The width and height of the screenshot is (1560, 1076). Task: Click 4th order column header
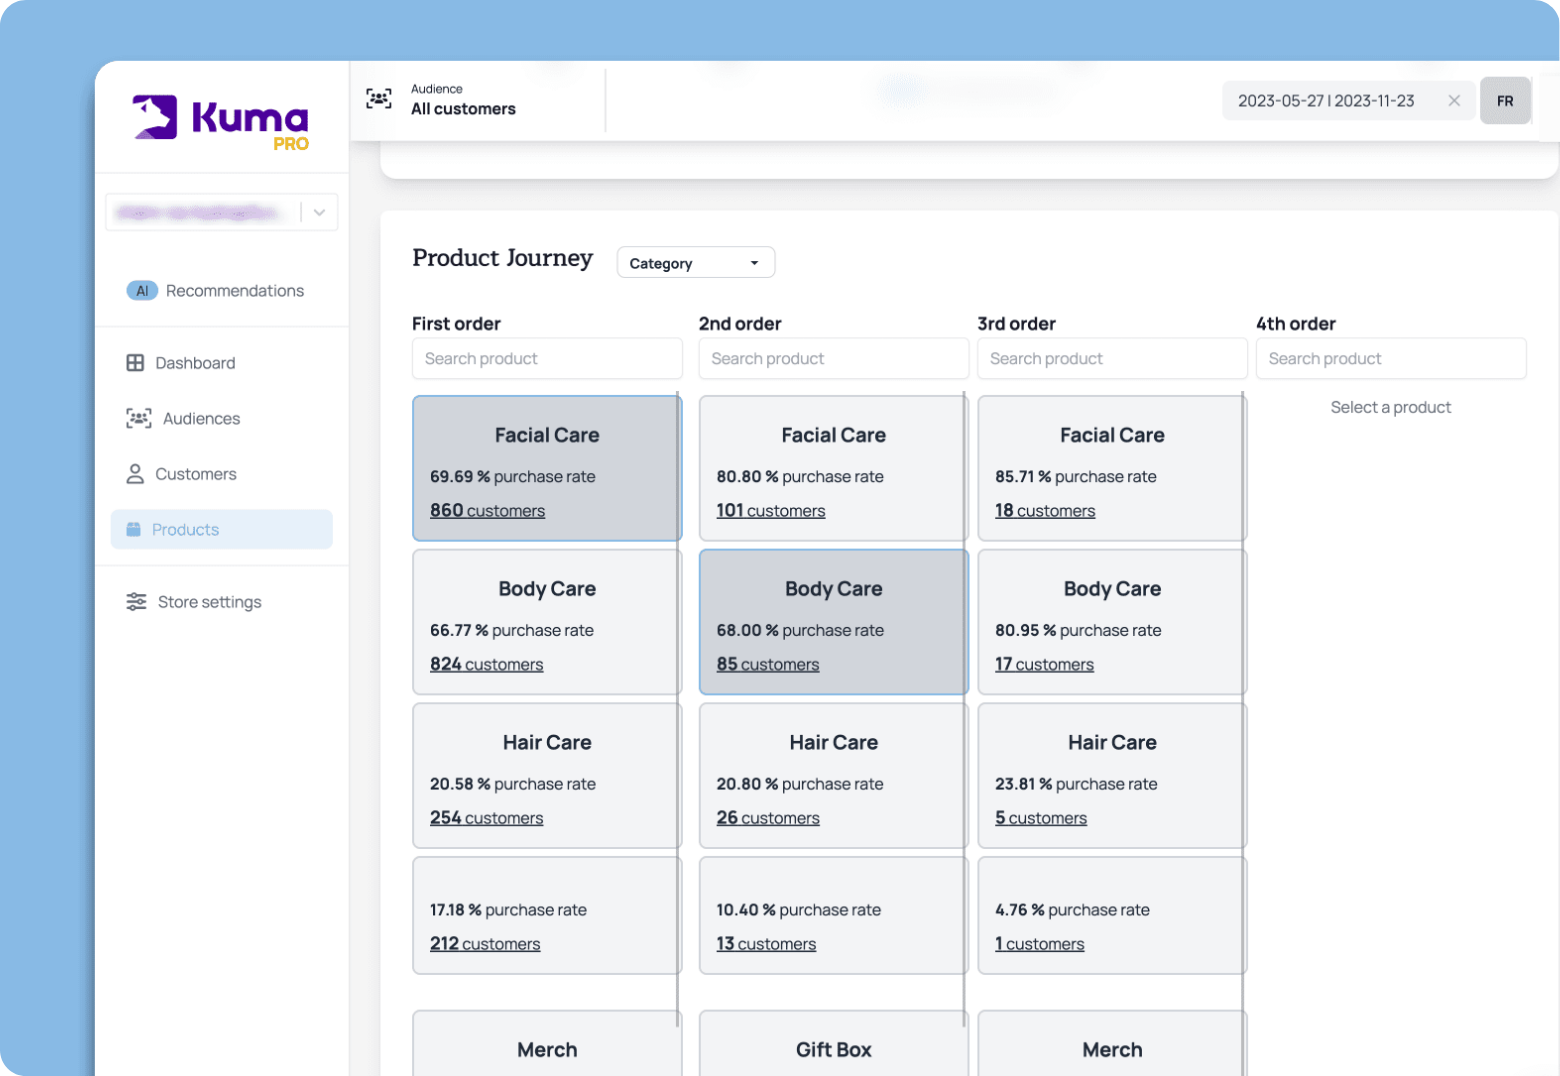coord(1296,323)
